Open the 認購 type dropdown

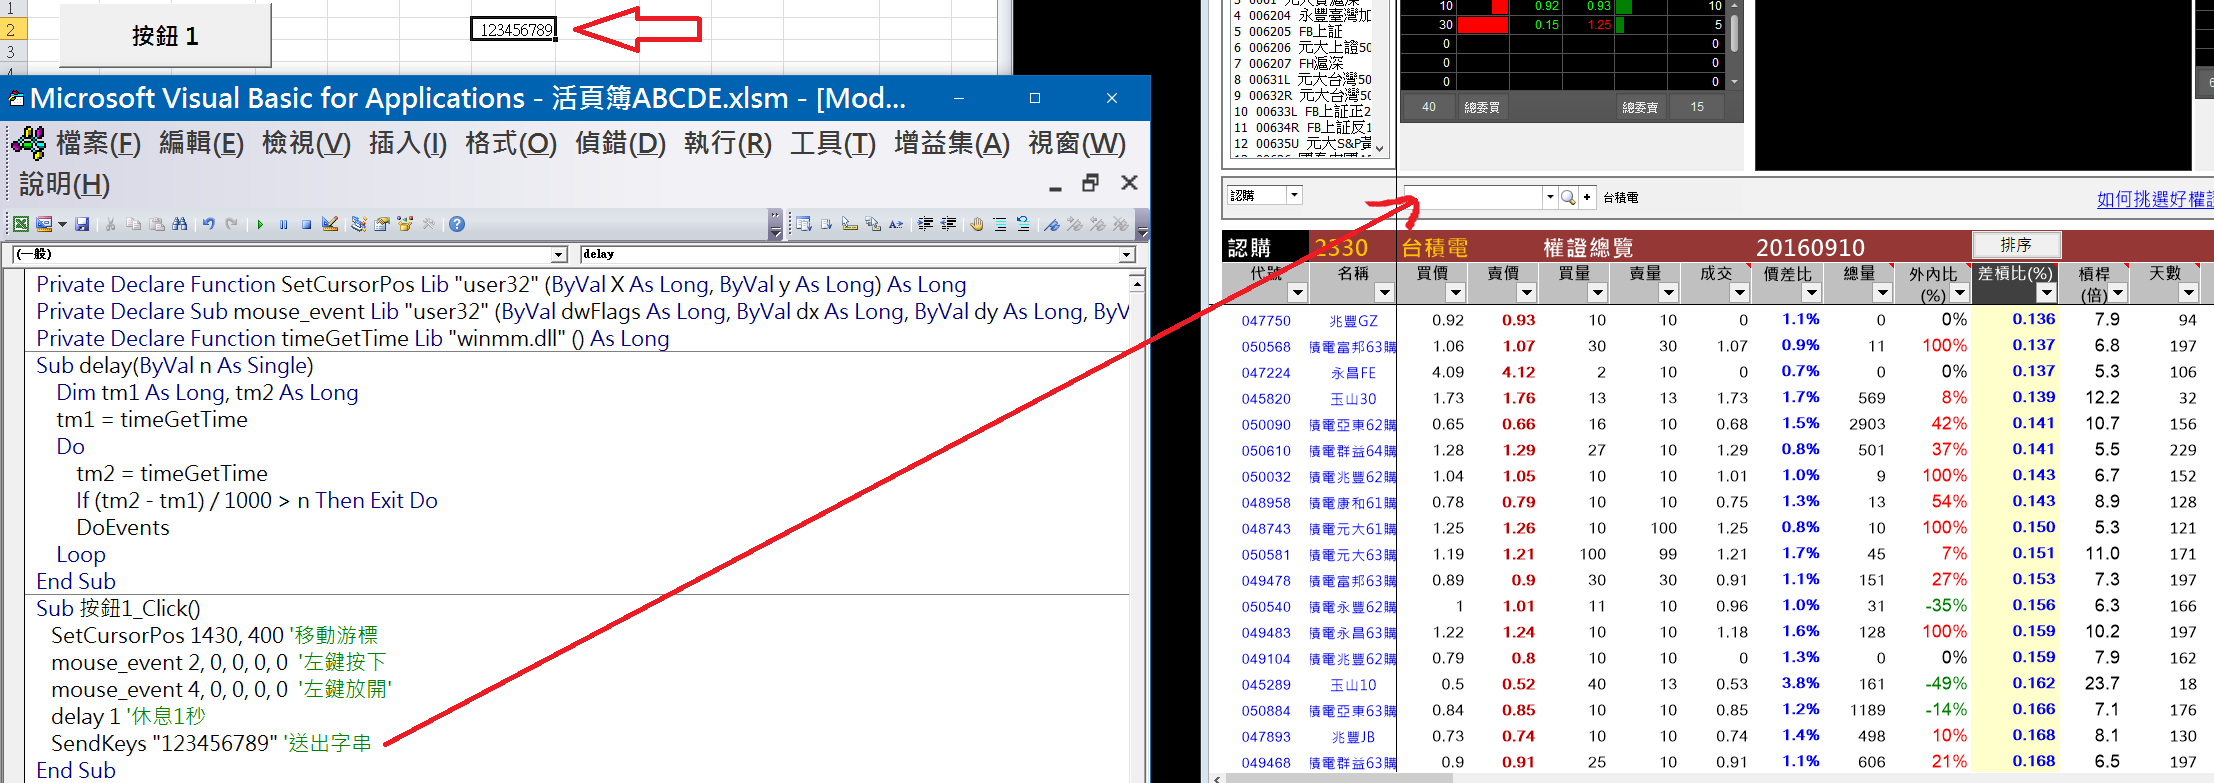[1294, 195]
